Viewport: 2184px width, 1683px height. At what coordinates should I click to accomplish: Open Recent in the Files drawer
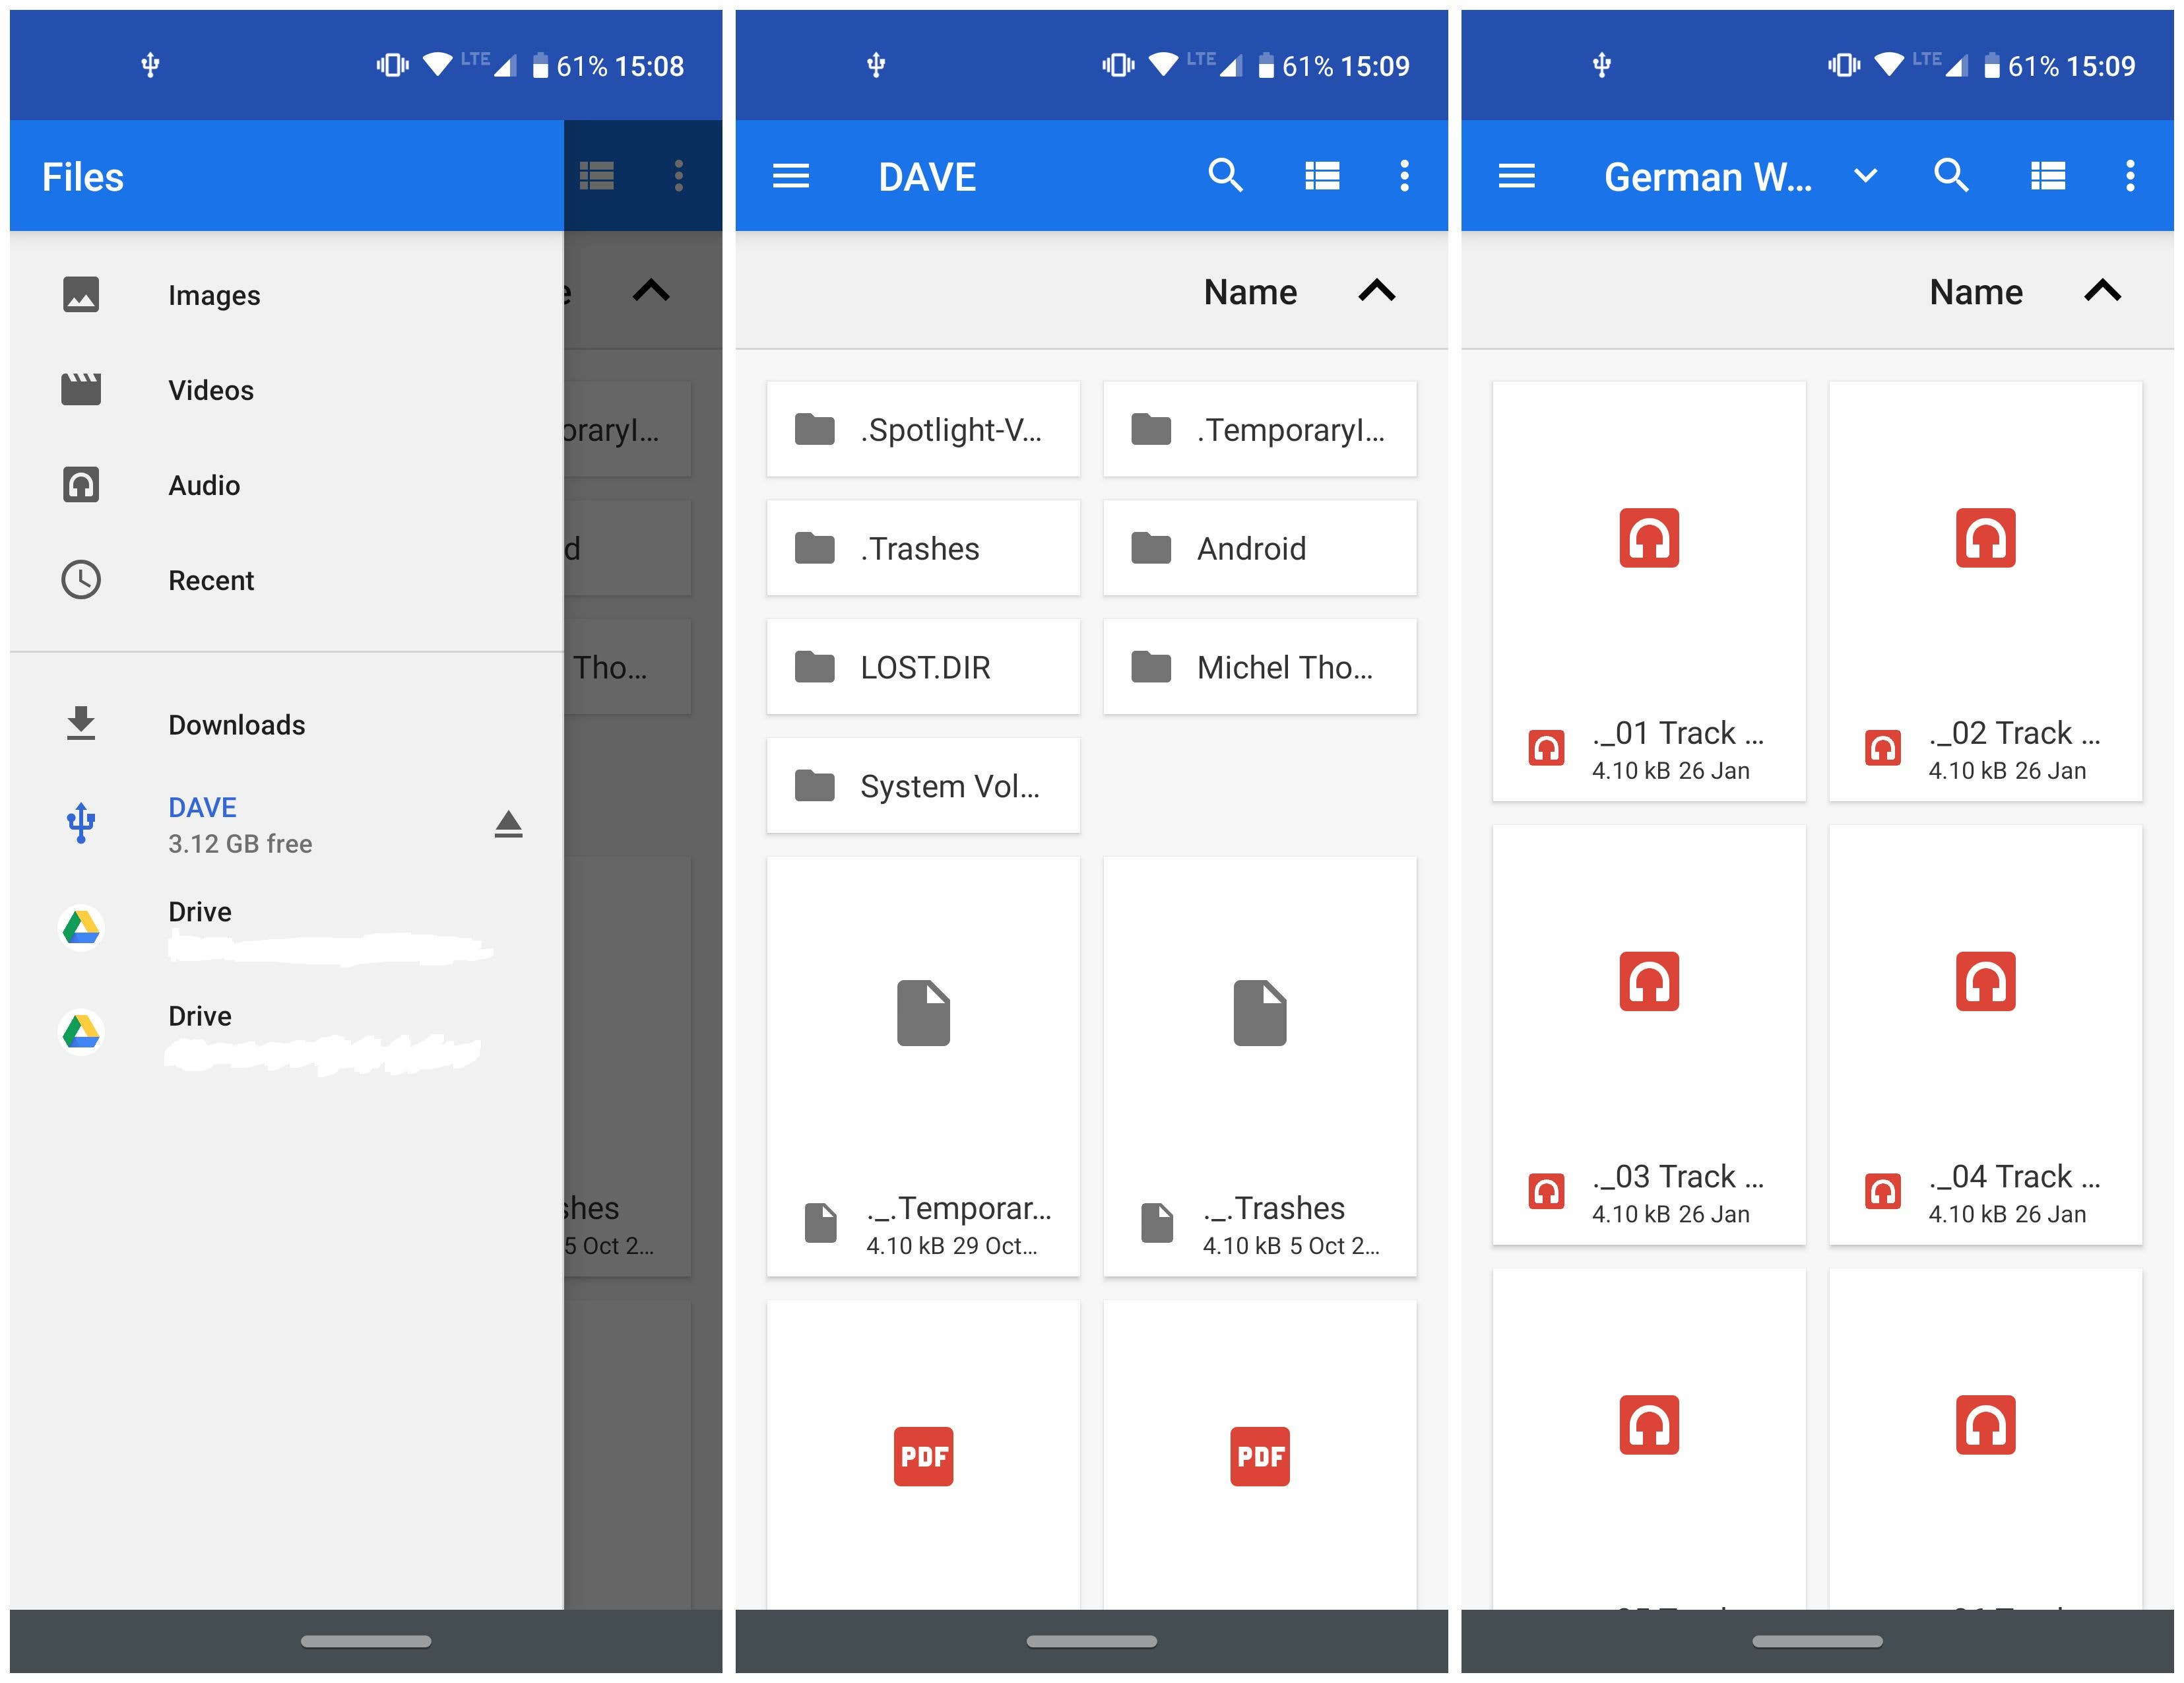(x=211, y=580)
